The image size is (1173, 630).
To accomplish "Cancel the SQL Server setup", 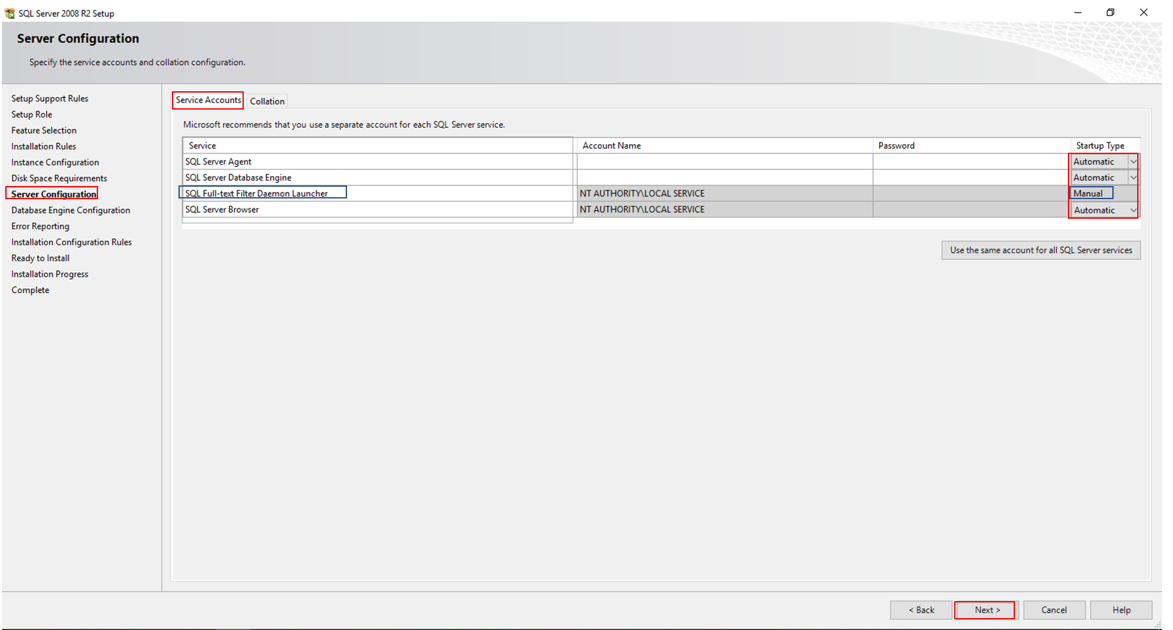I will tap(1054, 610).
